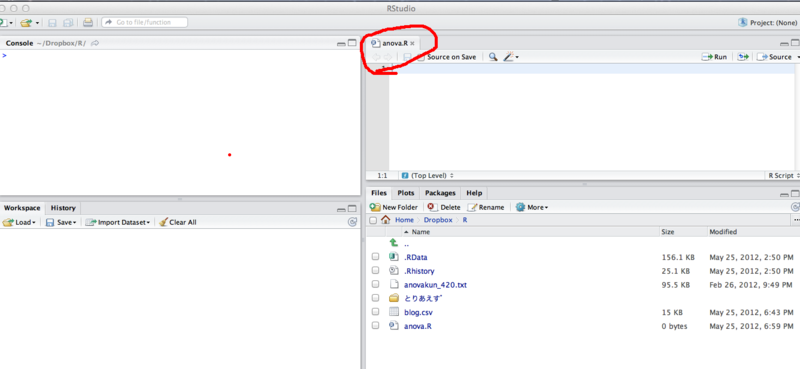Sort files by Modified column header

click(723, 232)
